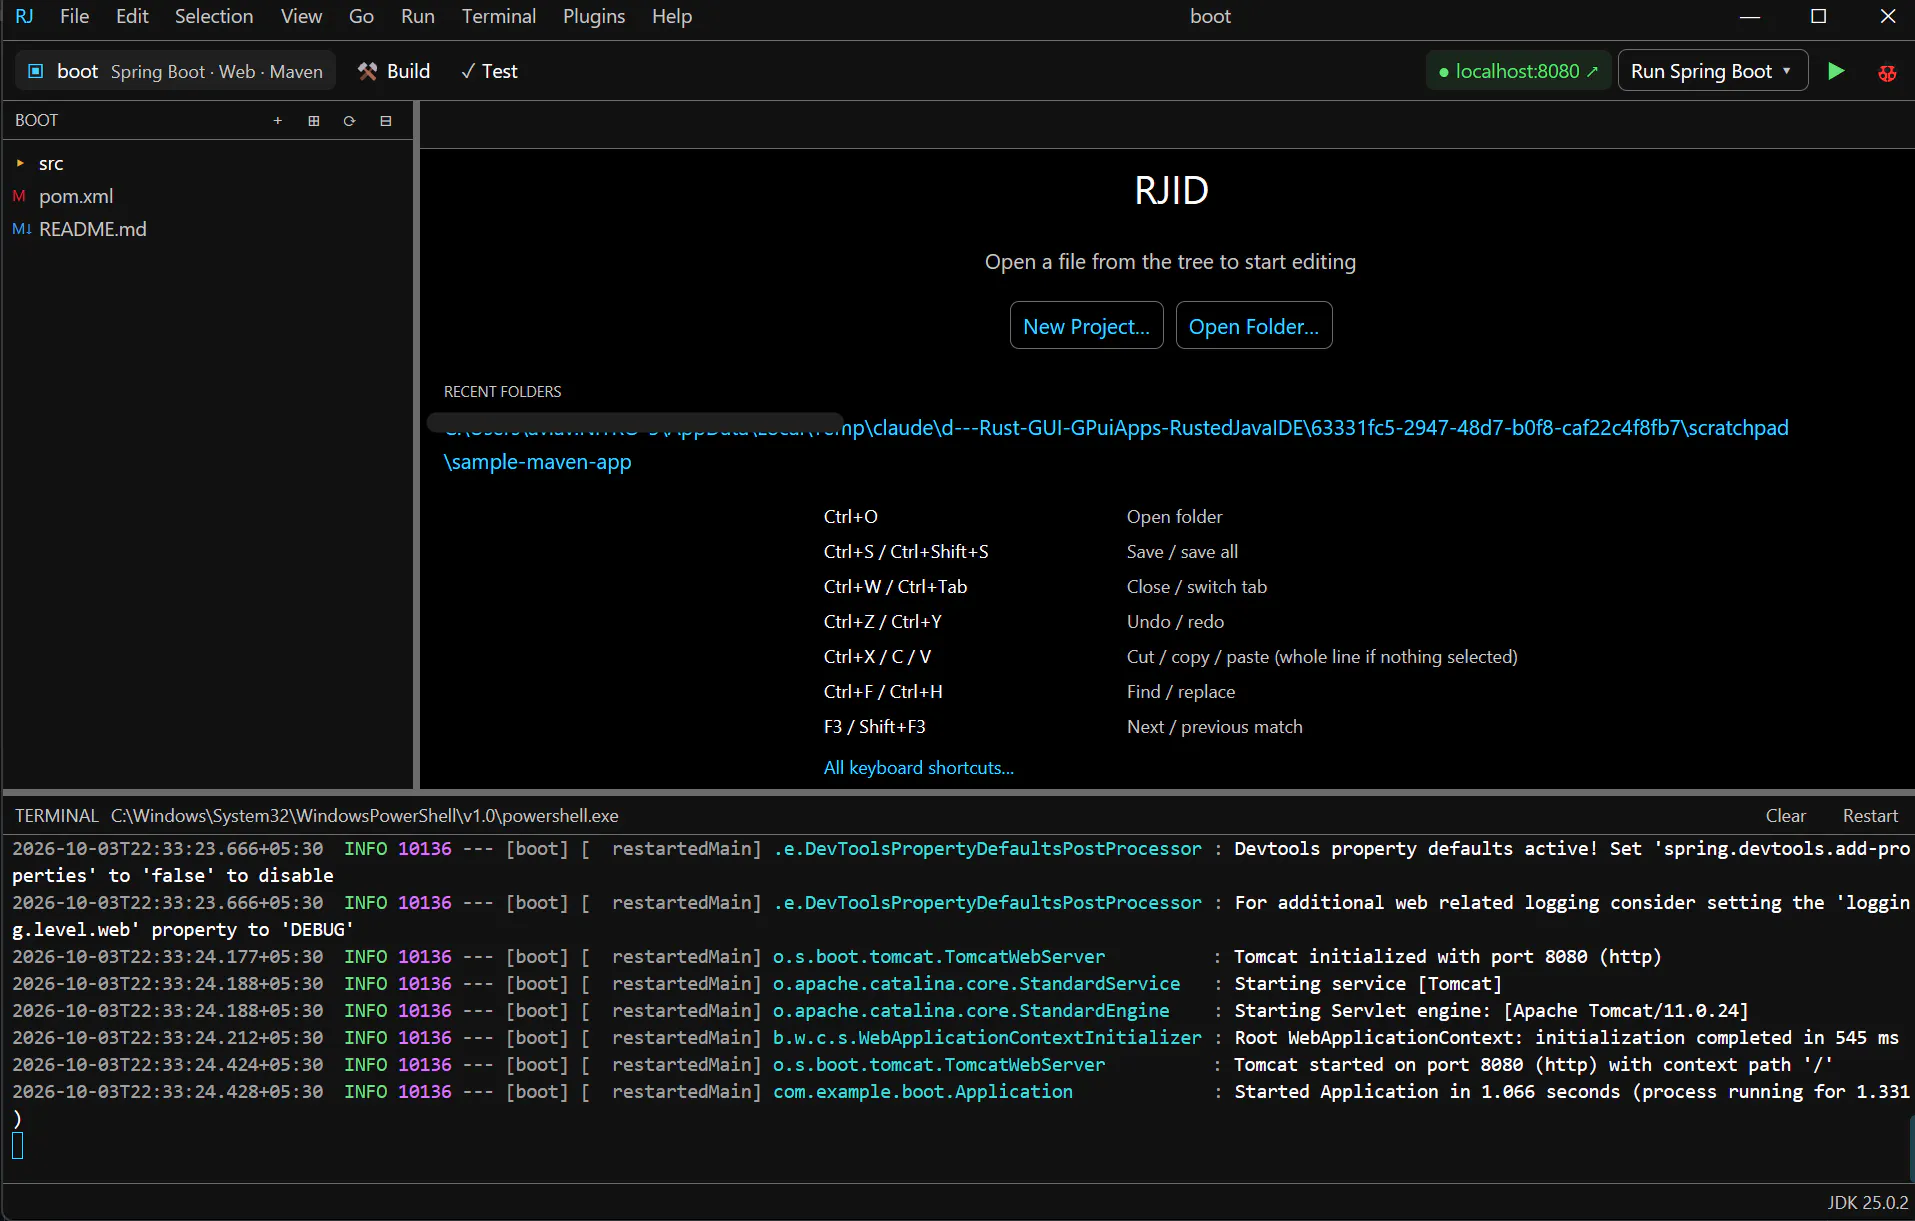This screenshot has width=1915, height=1221.
Task: Click the BOOT explorer panel title
Action: (37, 120)
